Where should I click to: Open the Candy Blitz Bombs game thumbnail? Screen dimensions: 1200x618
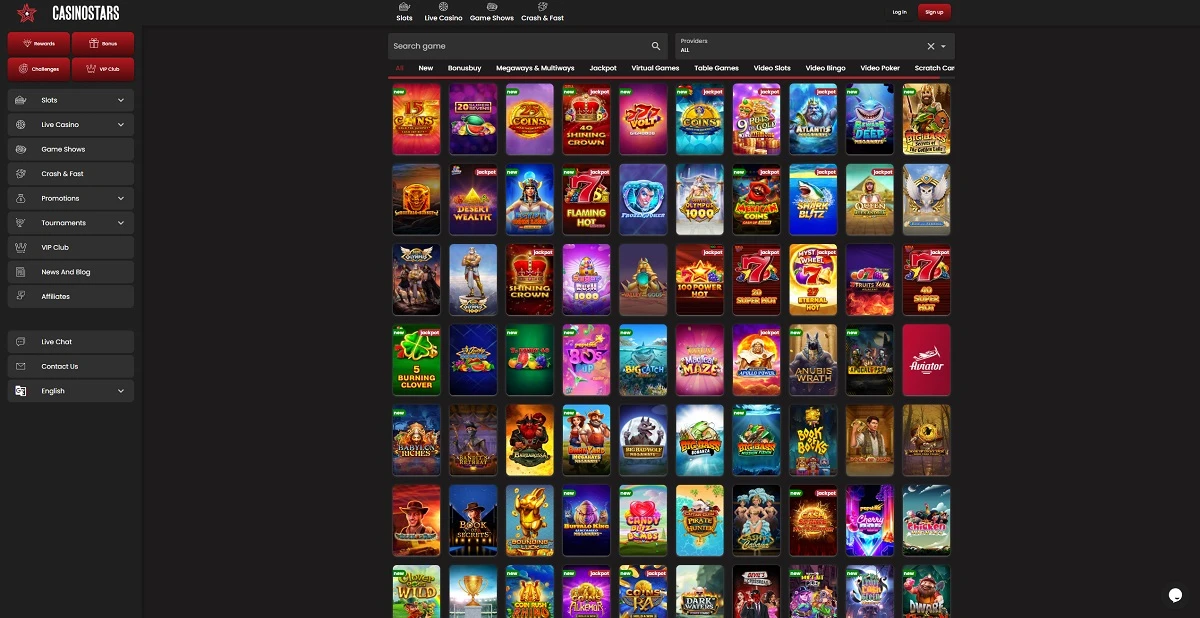pos(643,520)
